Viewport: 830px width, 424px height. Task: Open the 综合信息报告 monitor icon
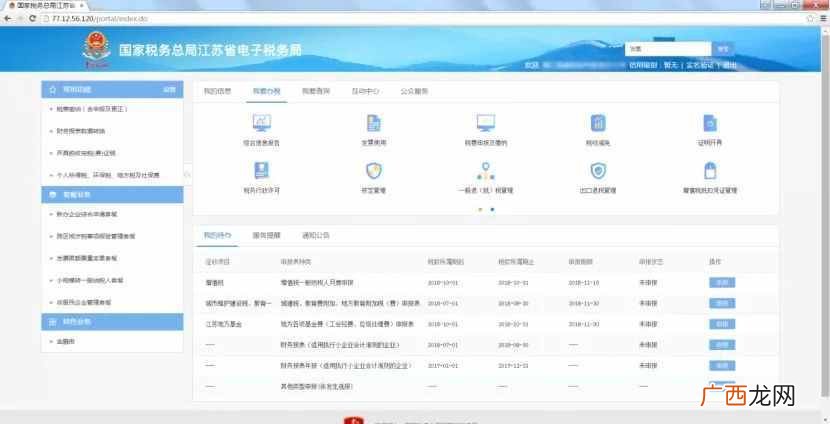click(x=261, y=123)
